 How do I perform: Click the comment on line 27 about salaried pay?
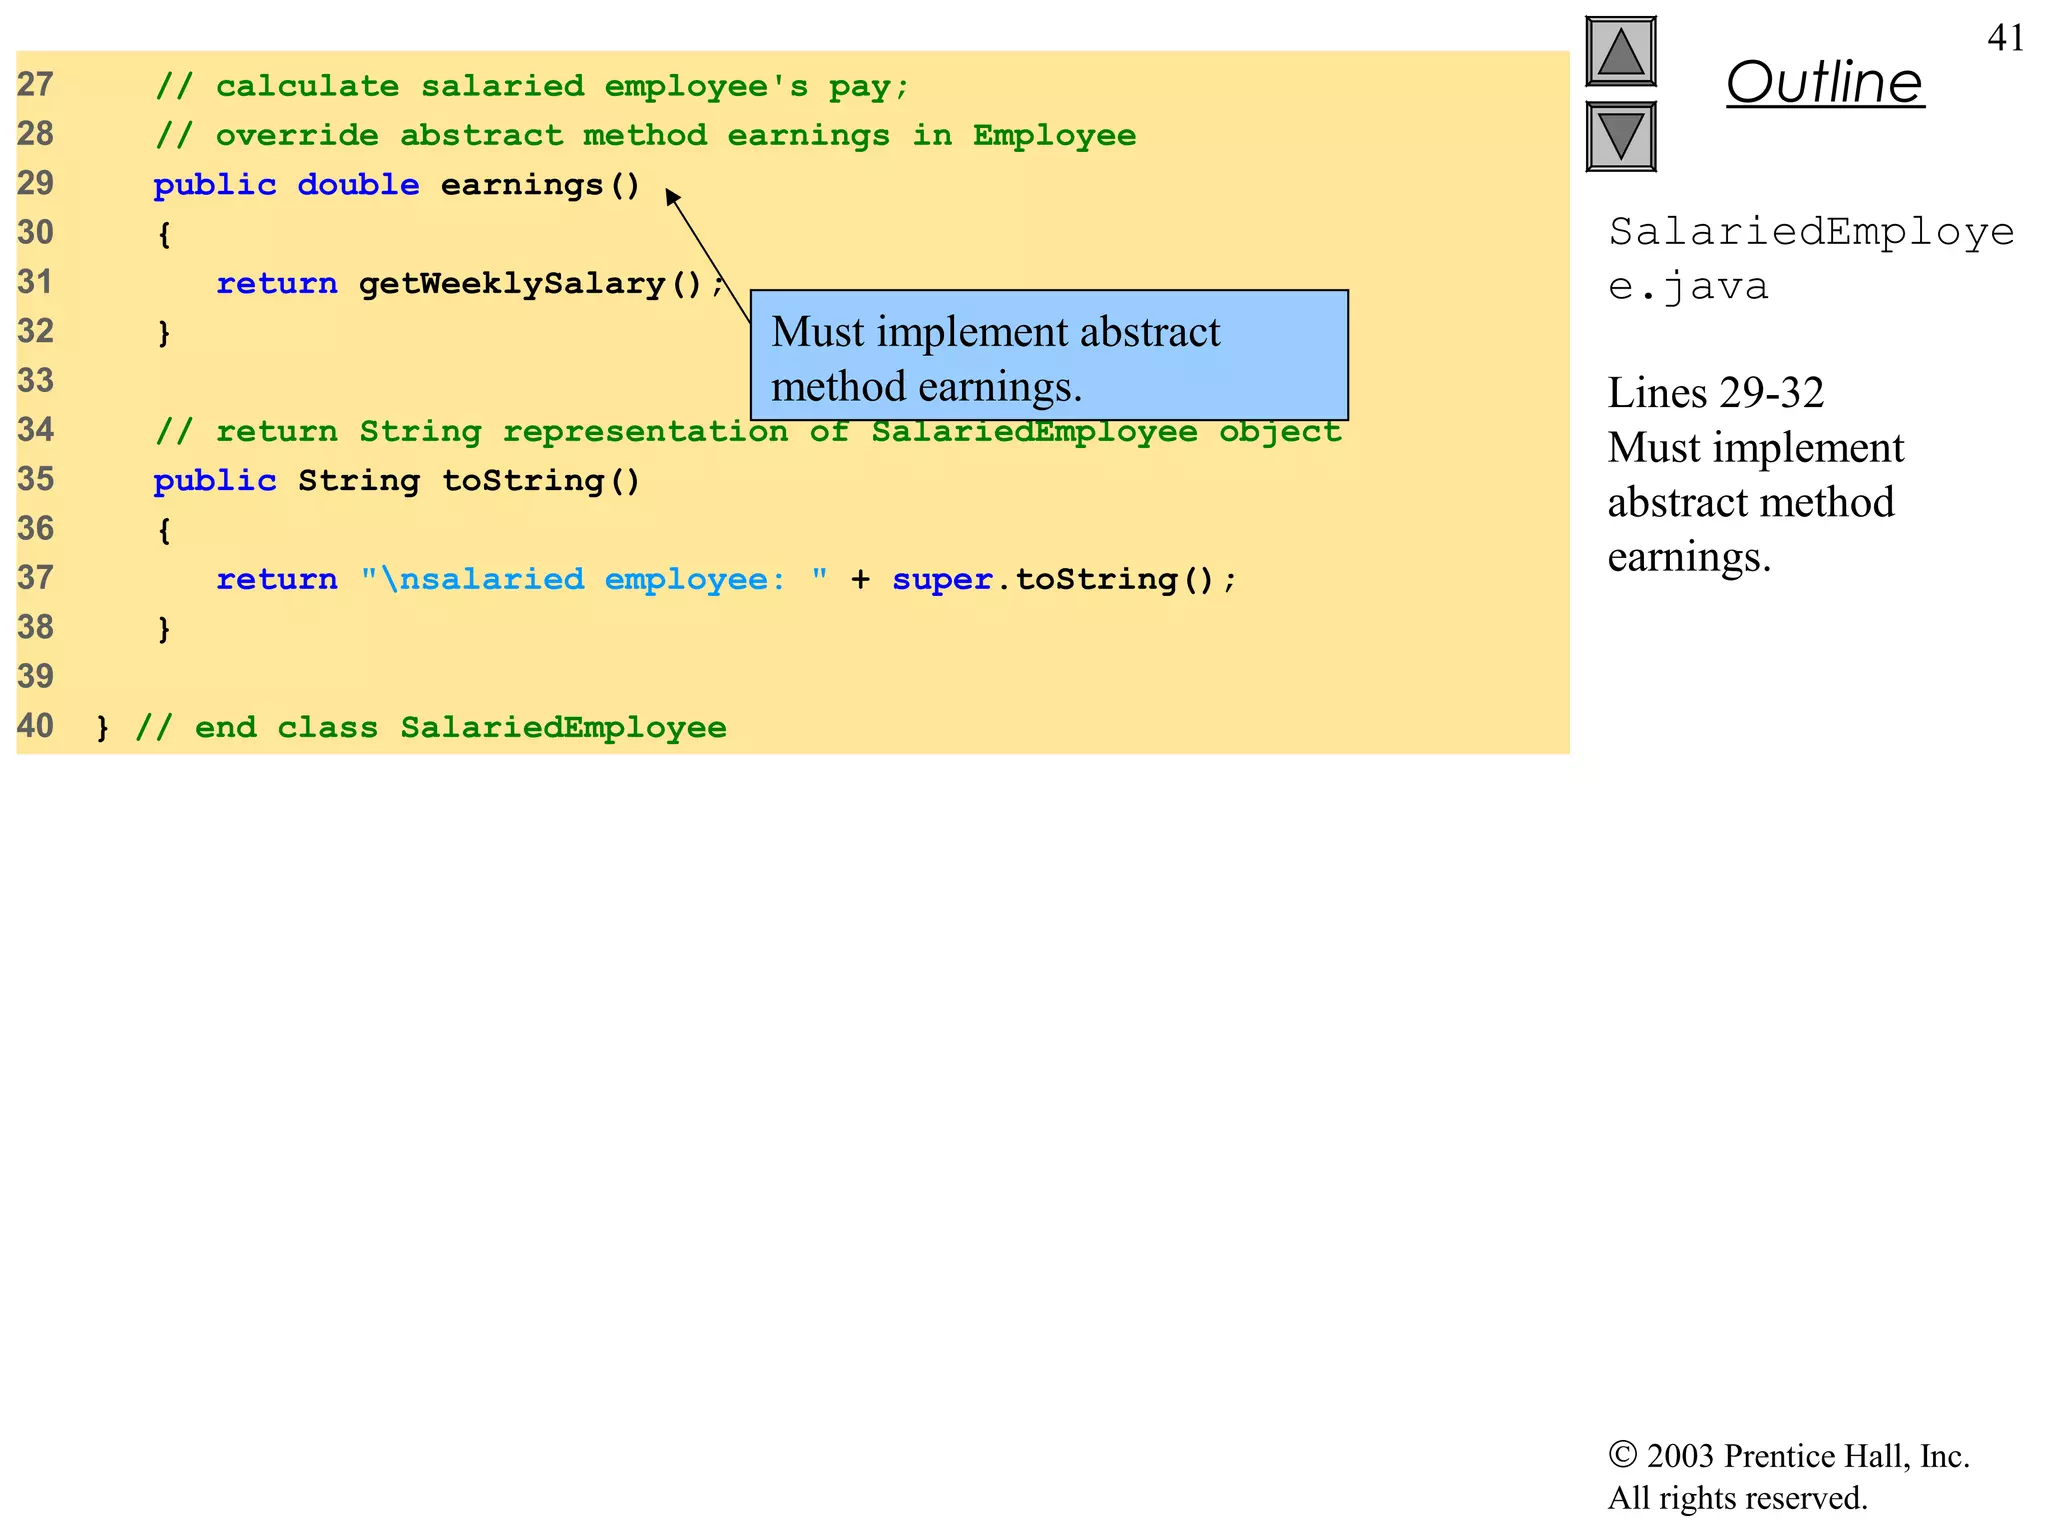click(x=532, y=86)
